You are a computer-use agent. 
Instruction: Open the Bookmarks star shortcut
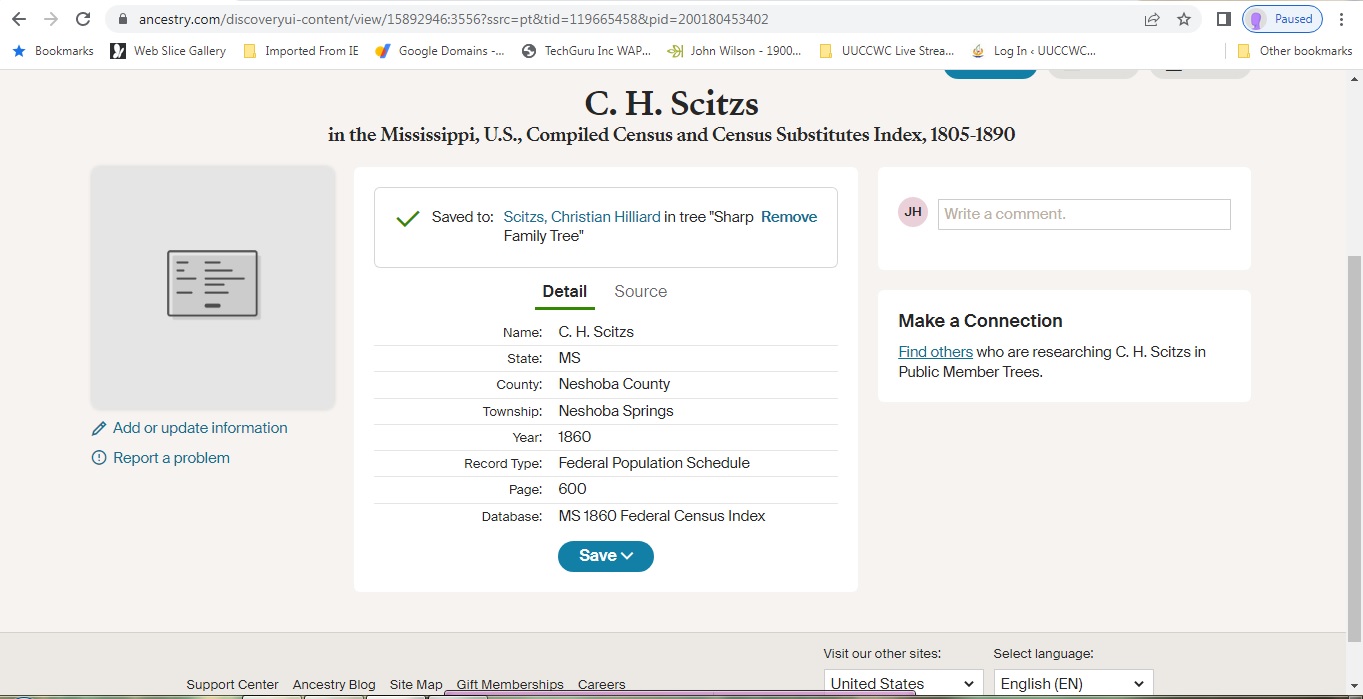[x=52, y=51]
